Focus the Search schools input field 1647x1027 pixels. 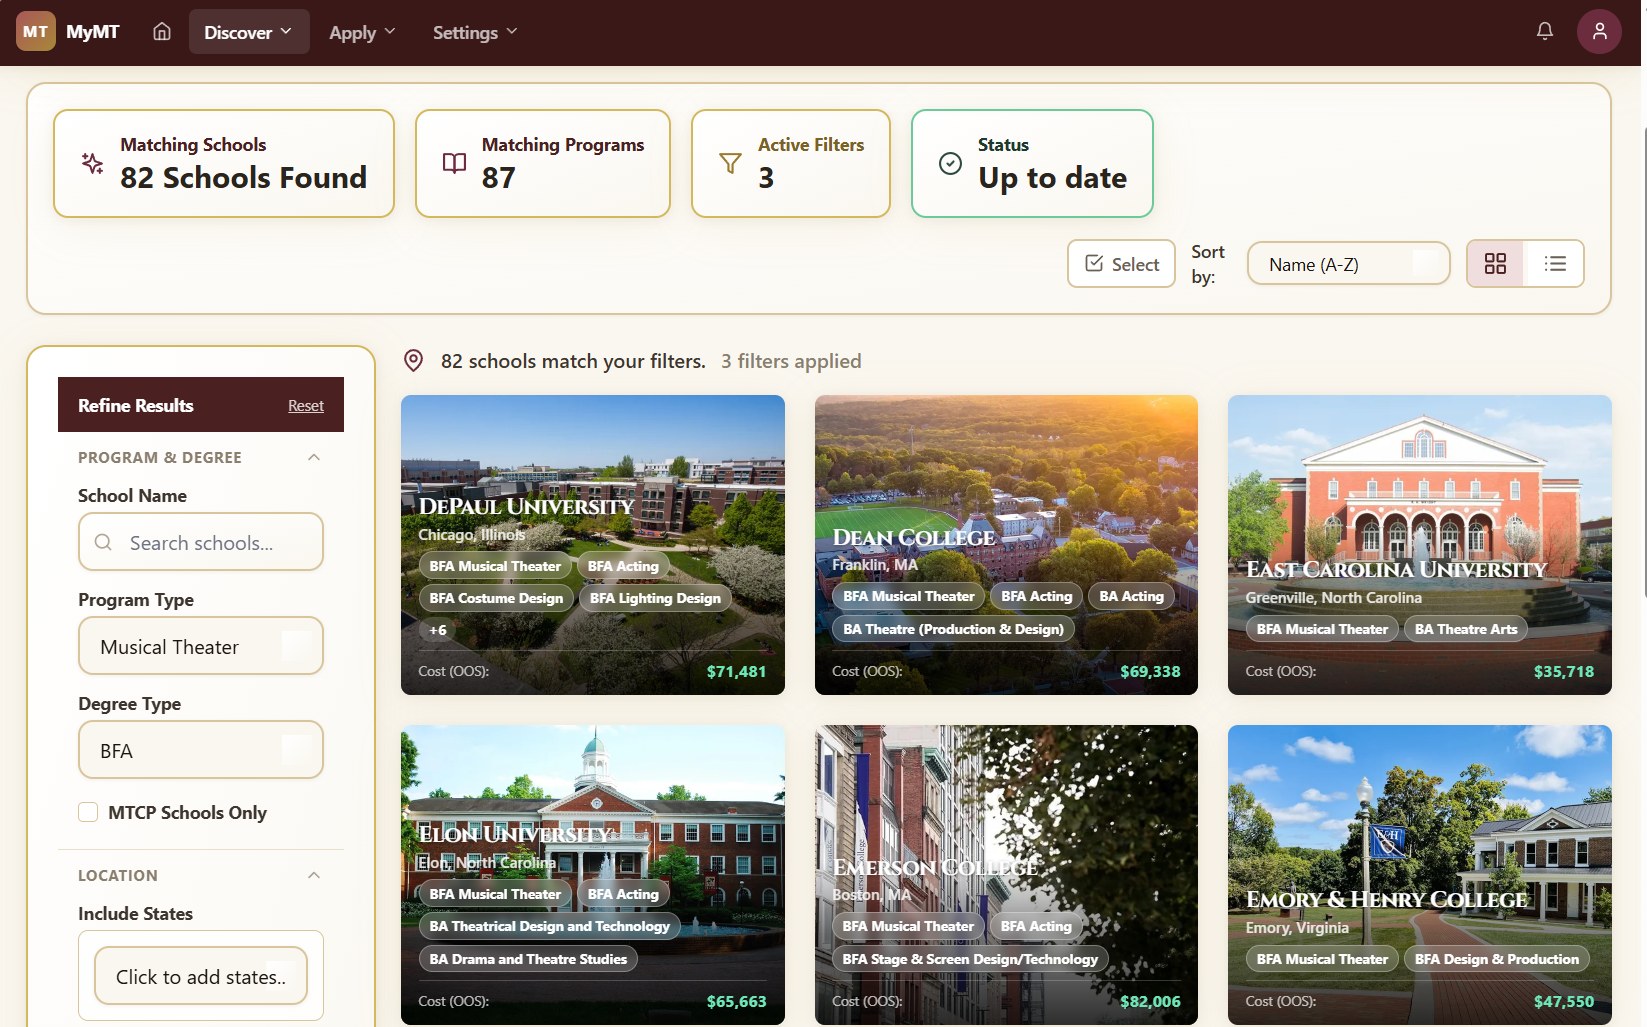[201, 542]
